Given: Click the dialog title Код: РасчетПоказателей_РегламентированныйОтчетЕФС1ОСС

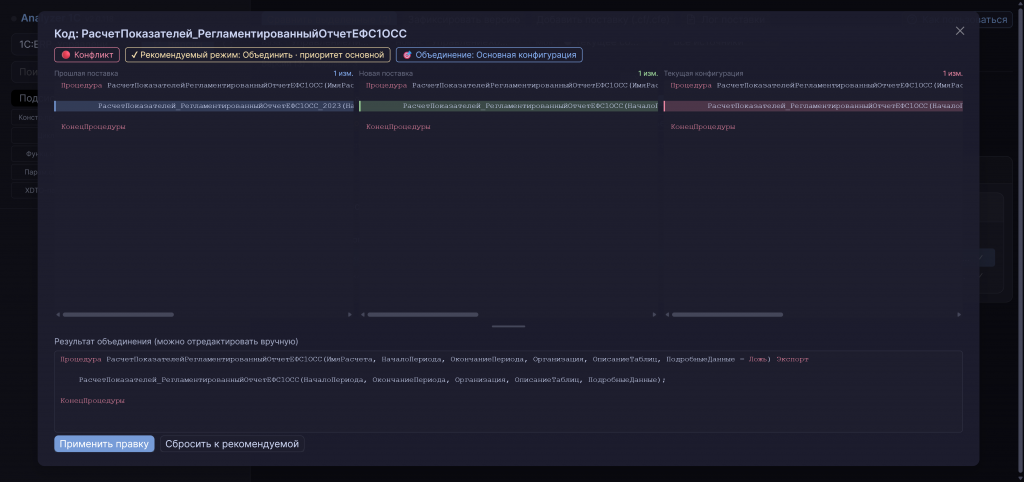Looking at the screenshot, I should click(x=230, y=32).
